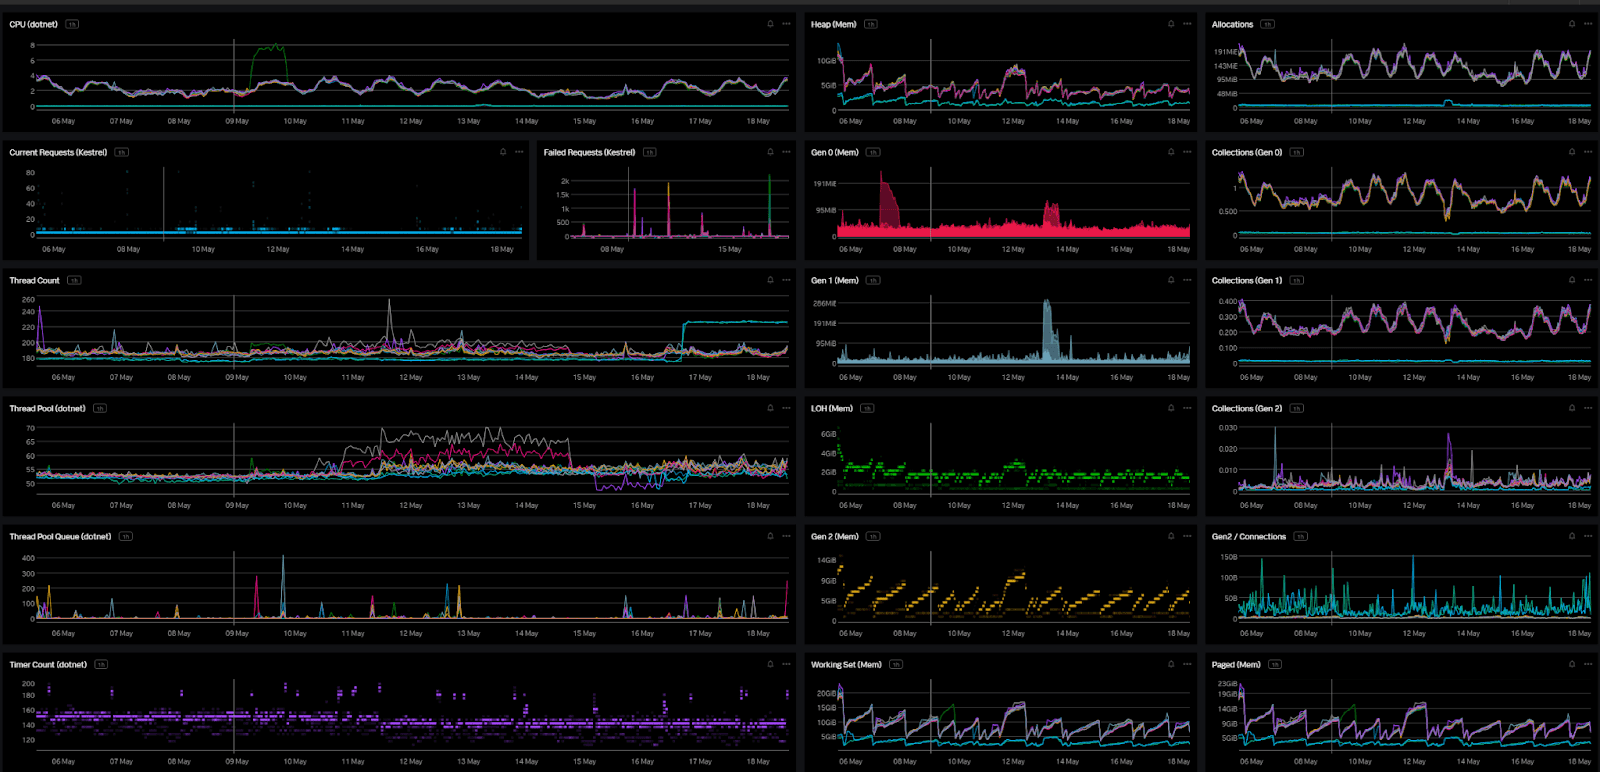Show more options for Timer Count (dotnet) panel
The height and width of the screenshot is (772, 1600).
pos(786,664)
